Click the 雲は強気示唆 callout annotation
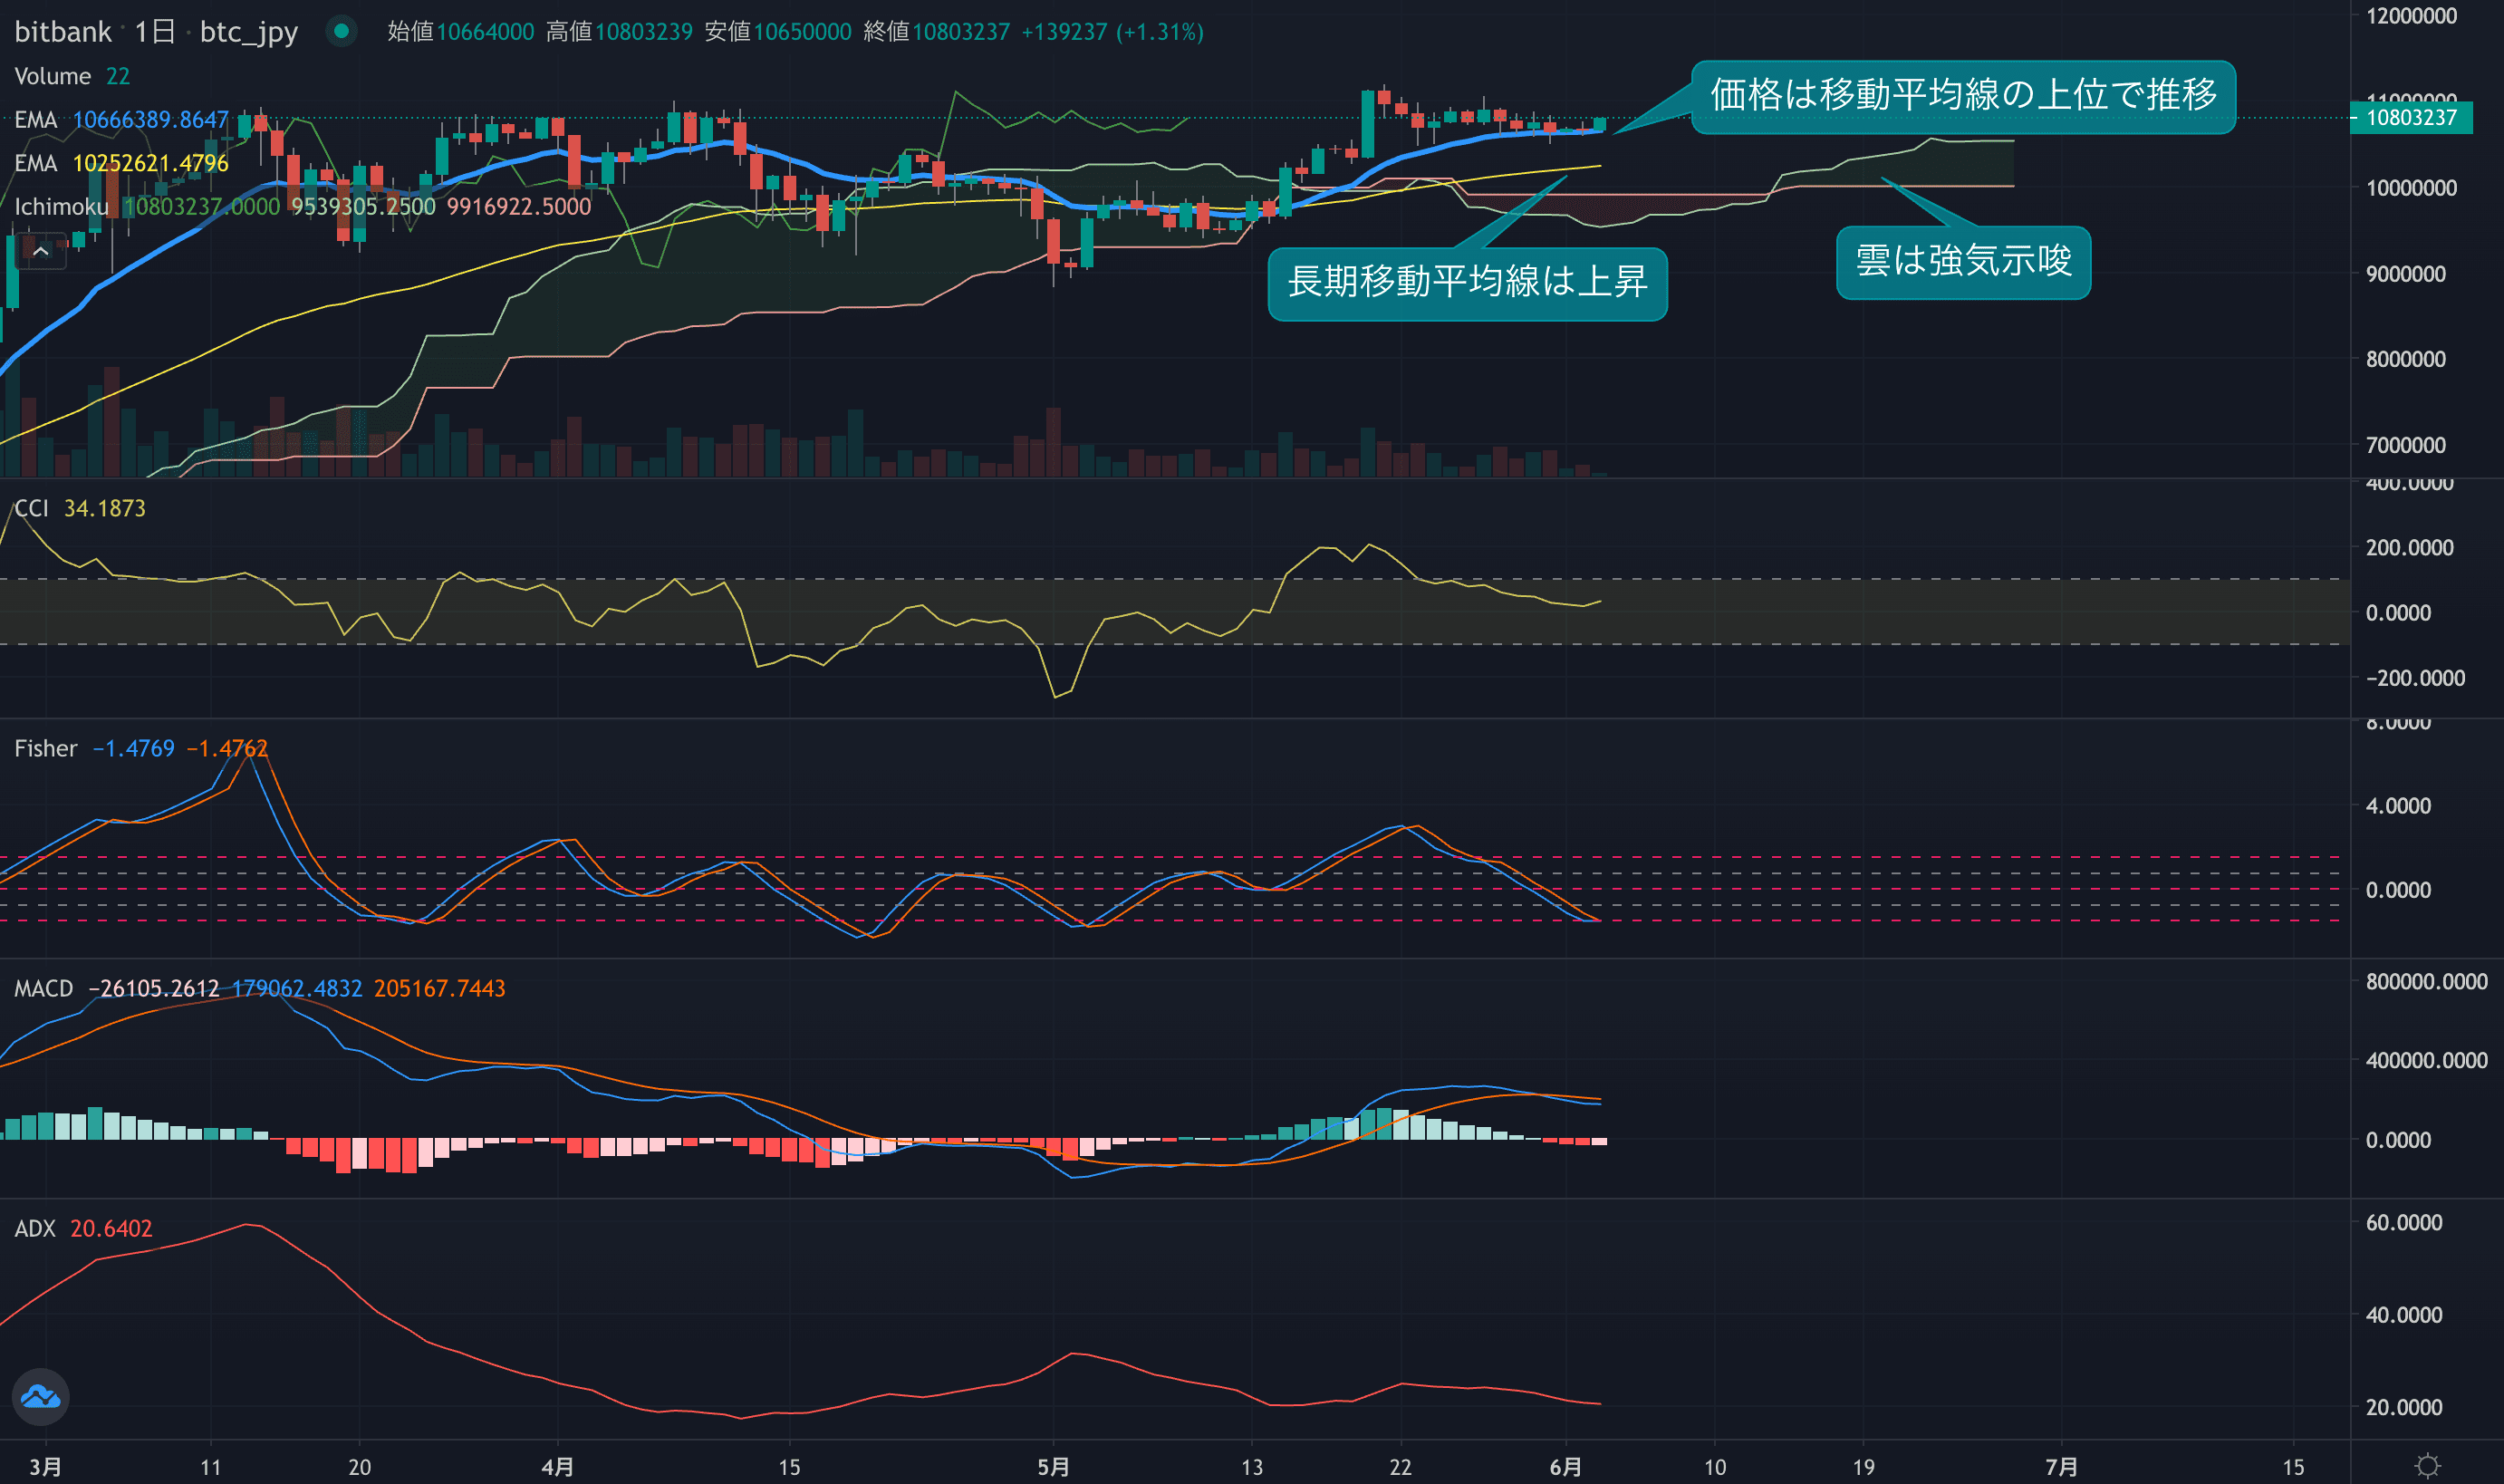Viewport: 2504px width, 1484px height. (x=1962, y=261)
